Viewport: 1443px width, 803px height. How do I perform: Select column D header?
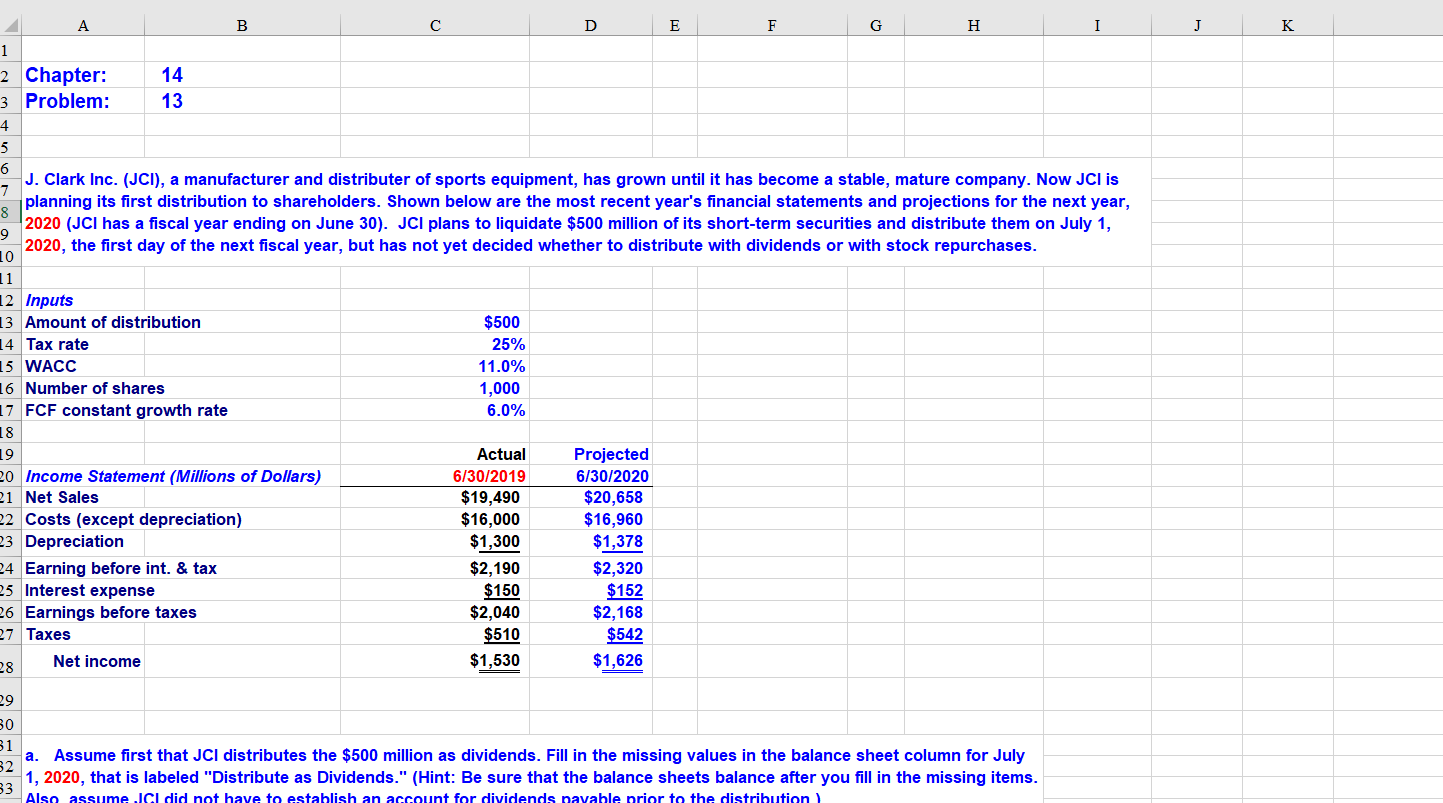coord(592,26)
